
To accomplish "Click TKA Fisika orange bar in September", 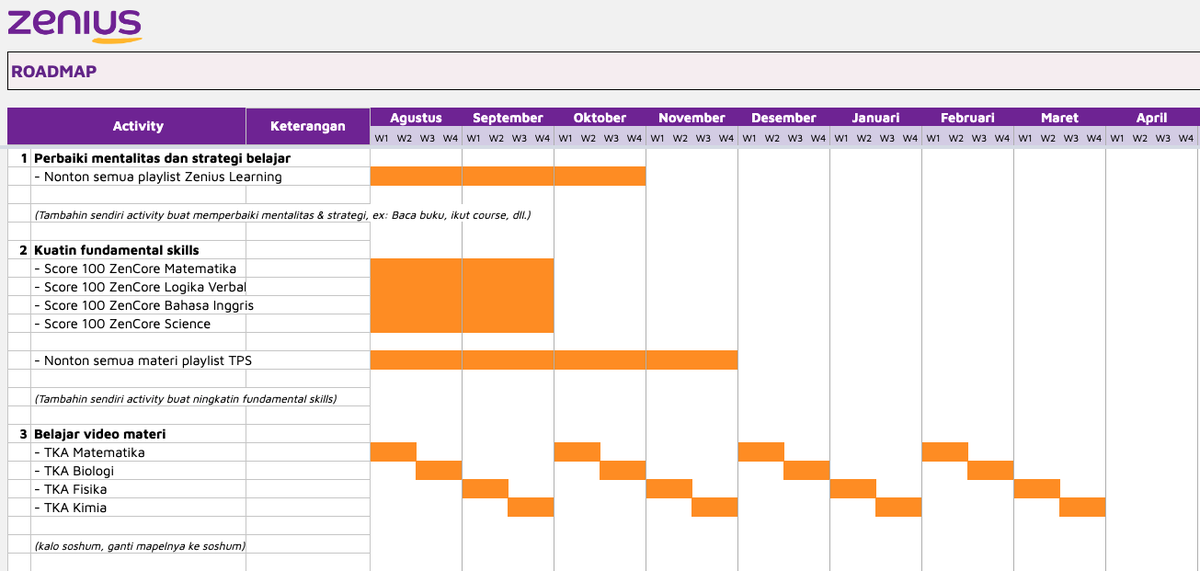I will coord(485,489).
